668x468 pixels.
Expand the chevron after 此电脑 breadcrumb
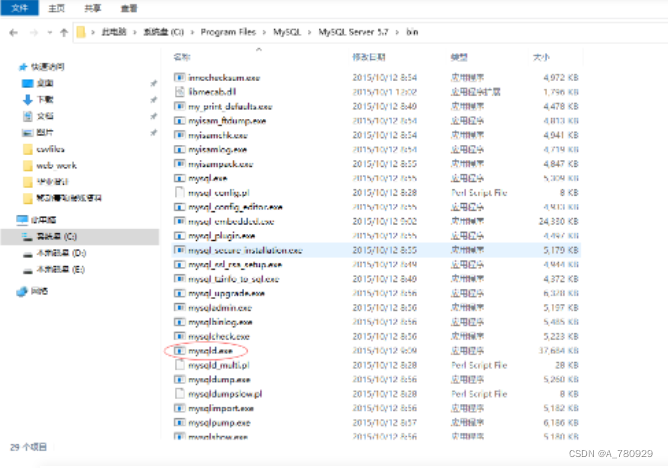[x=135, y=32]
